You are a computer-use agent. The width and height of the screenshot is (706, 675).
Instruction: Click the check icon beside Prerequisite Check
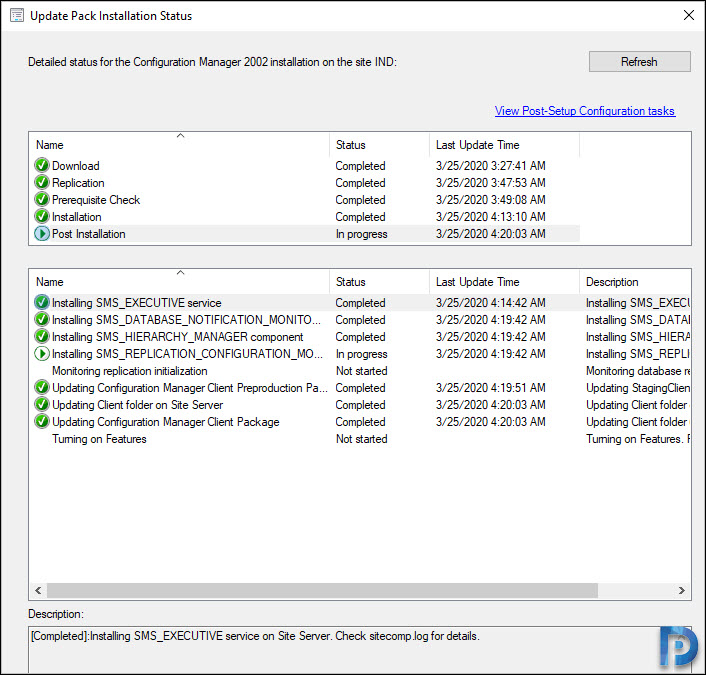click(x=42, y=199)
